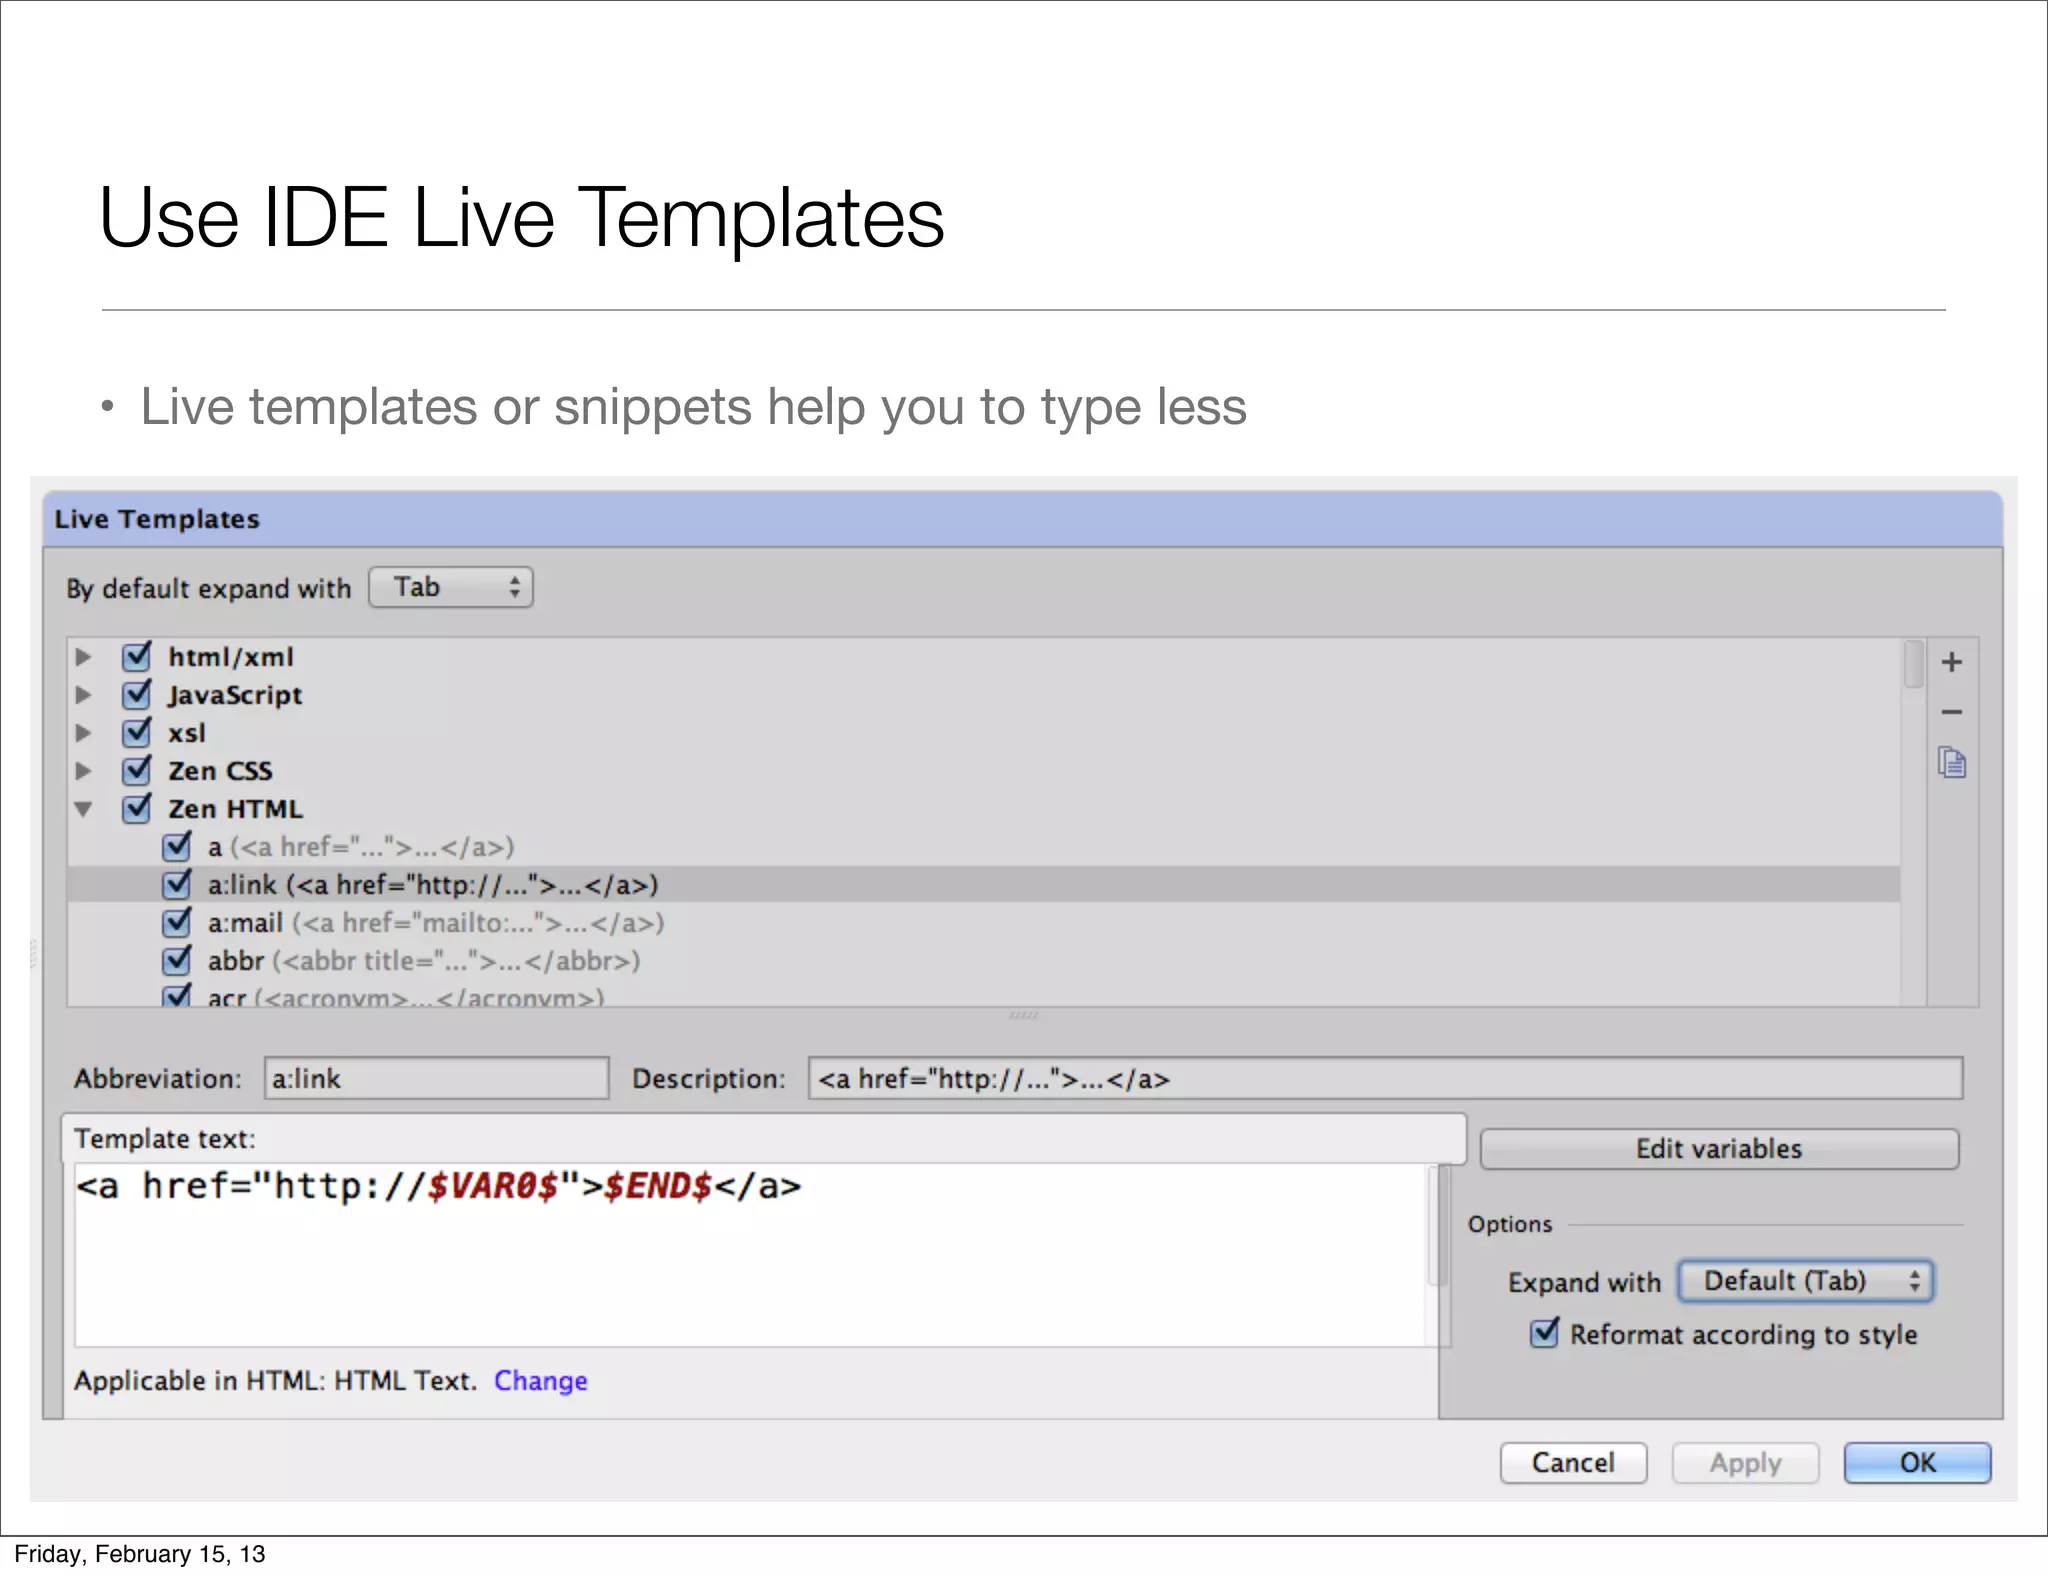Click the $END$ variable in template text
2048x1576 pixels.
658,1186
